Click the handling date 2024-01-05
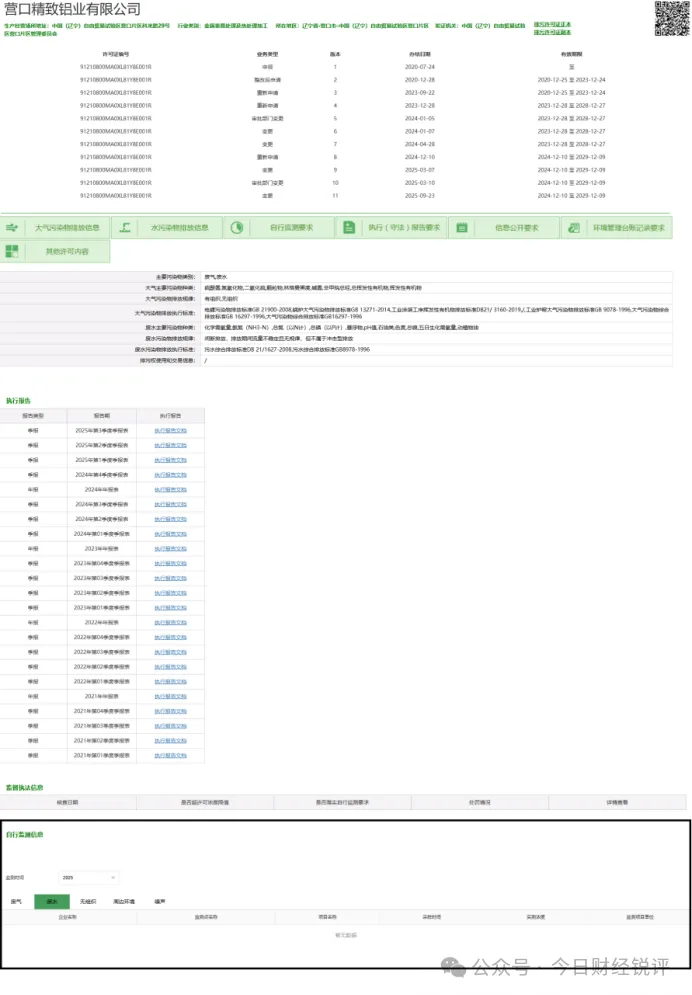 [420, 118]
